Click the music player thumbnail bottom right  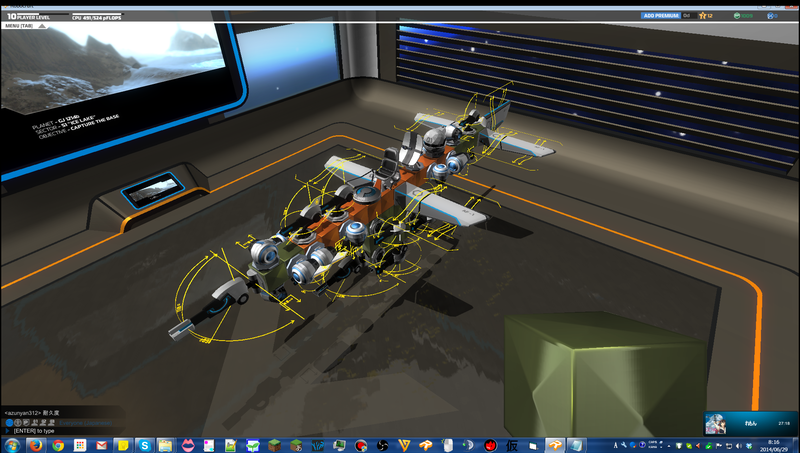pos(716,424)
